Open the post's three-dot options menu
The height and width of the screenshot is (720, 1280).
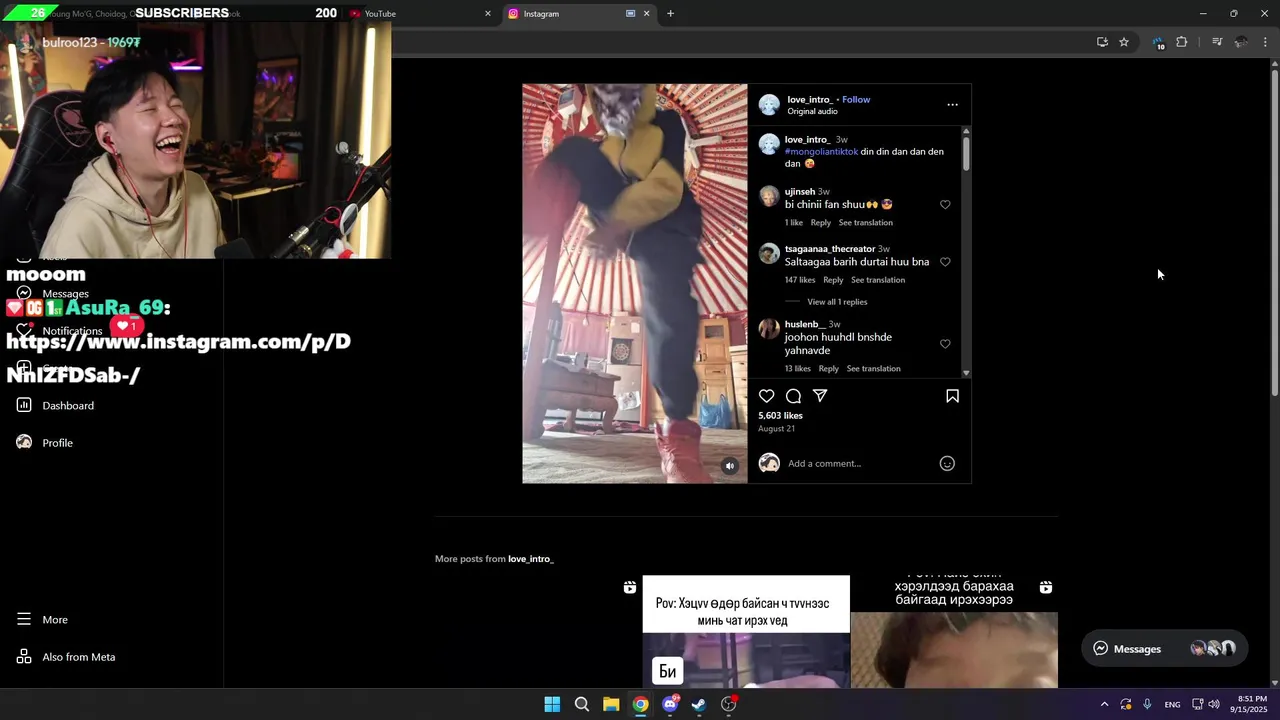952,104
